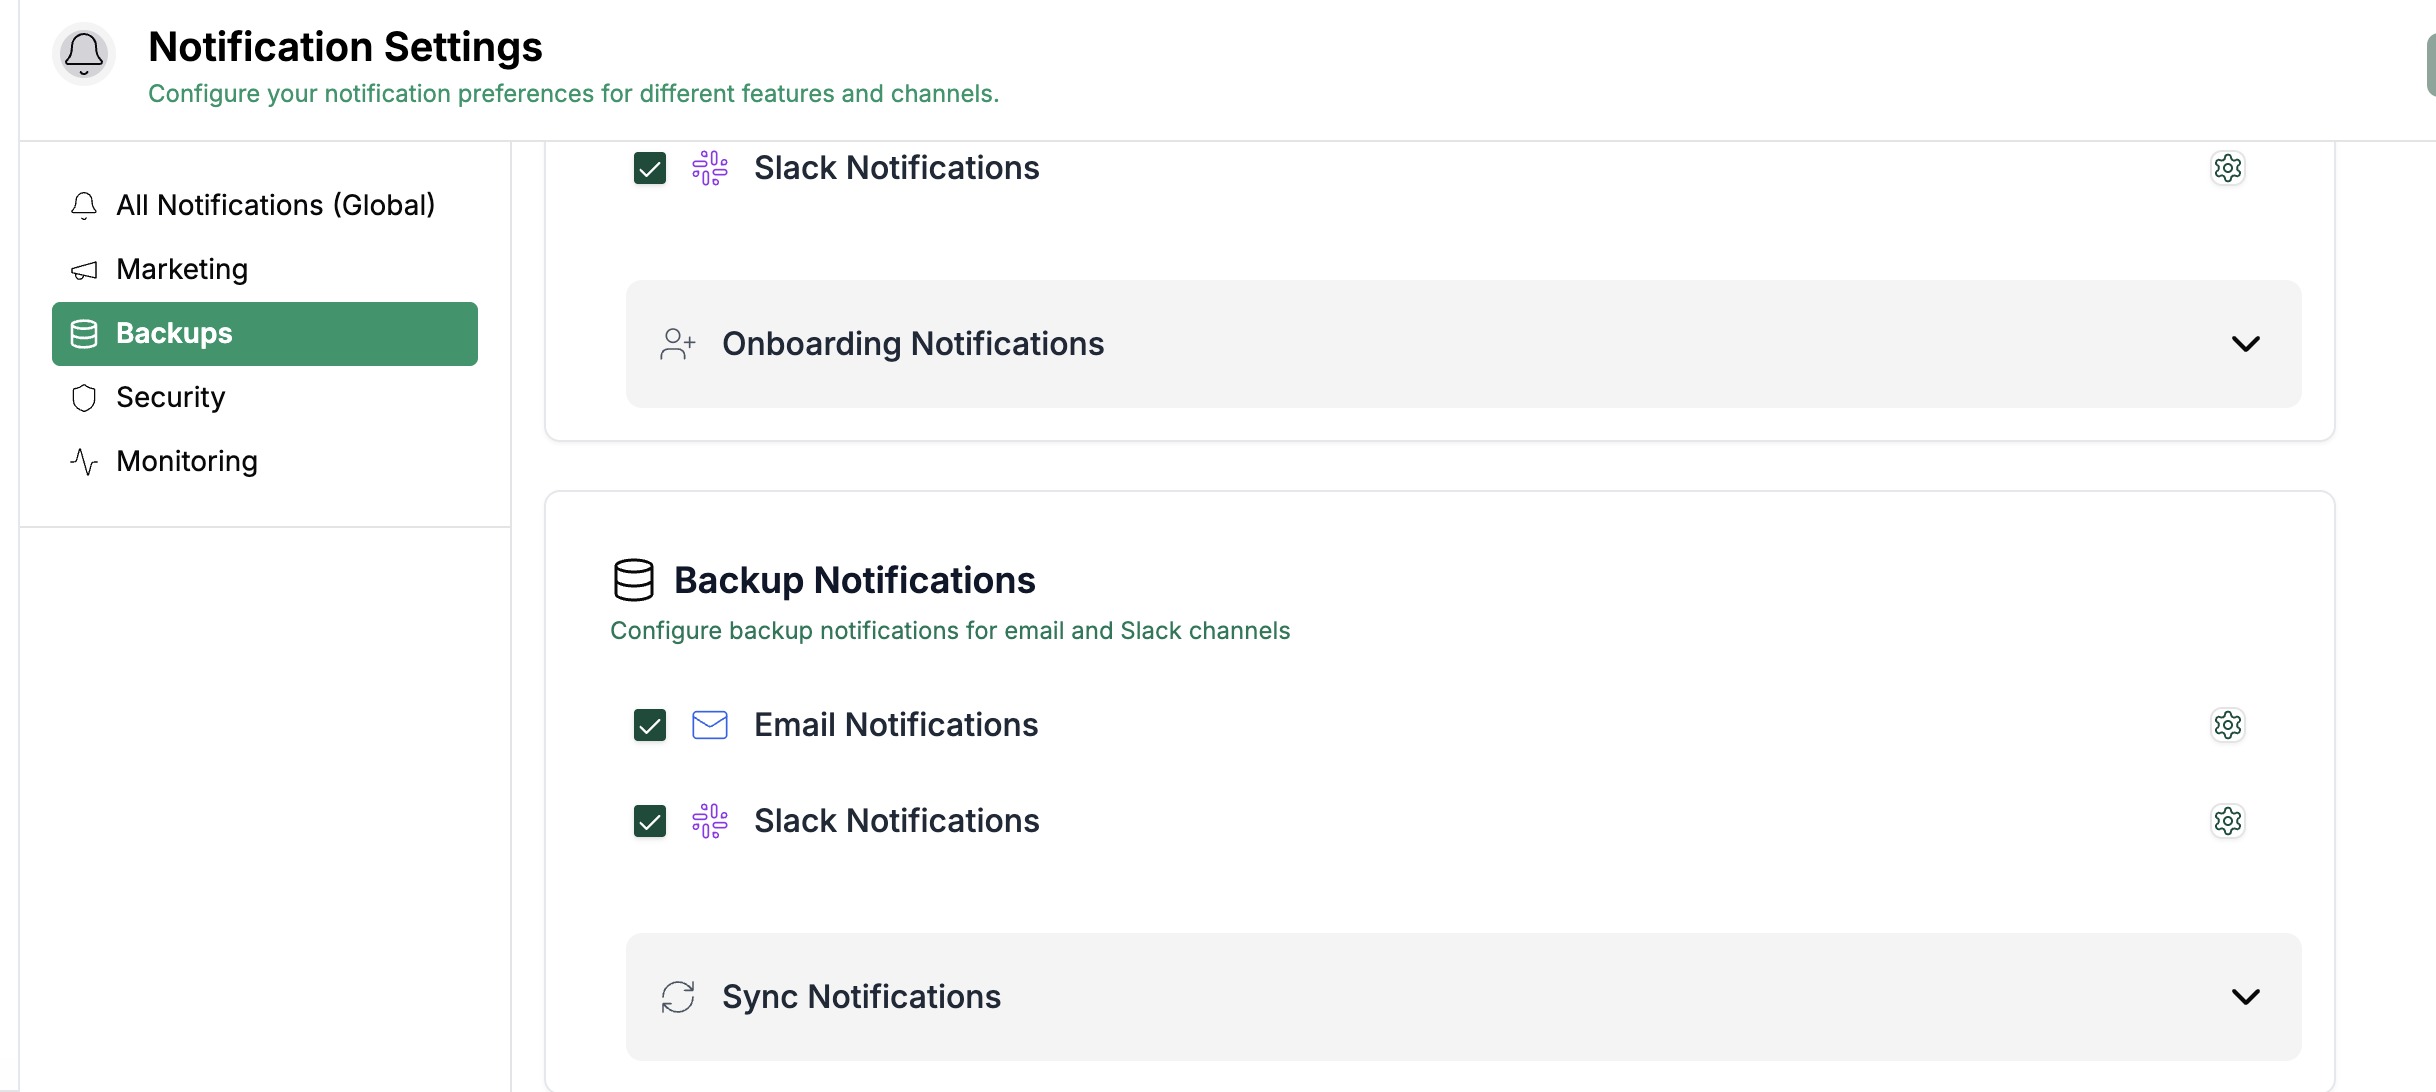Open the Monitoring sidebar item
Viewport: 2436px width, 1092px height.
coord(186,461)
